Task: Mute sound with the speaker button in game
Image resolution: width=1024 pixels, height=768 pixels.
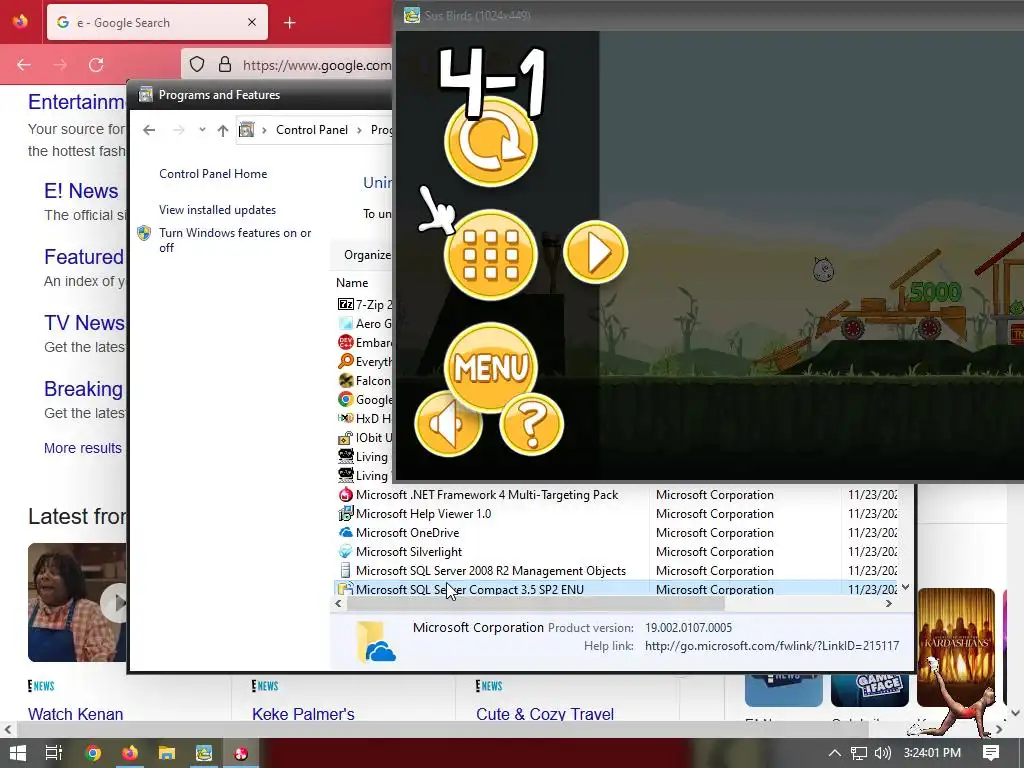Action: pos(448,424)
